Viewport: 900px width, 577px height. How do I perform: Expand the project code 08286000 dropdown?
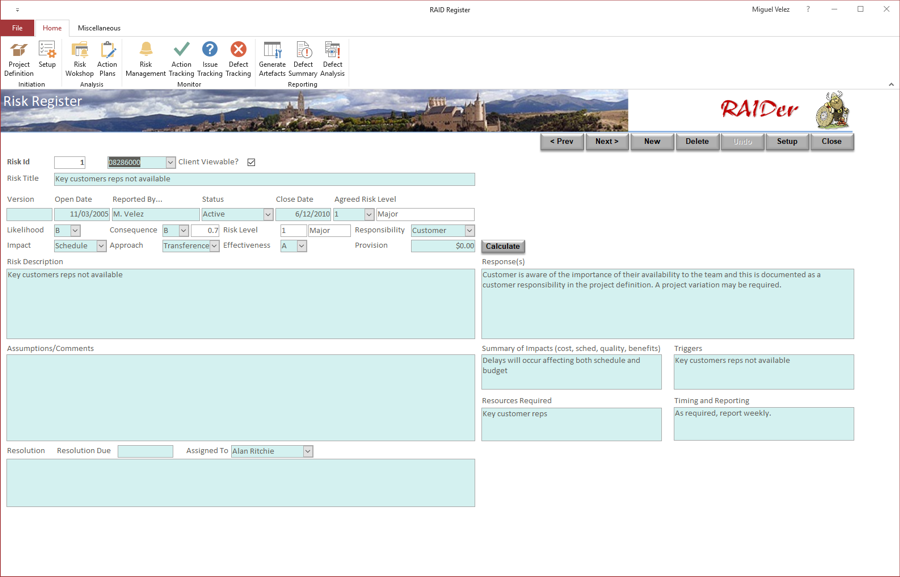[x=170, y=162]
